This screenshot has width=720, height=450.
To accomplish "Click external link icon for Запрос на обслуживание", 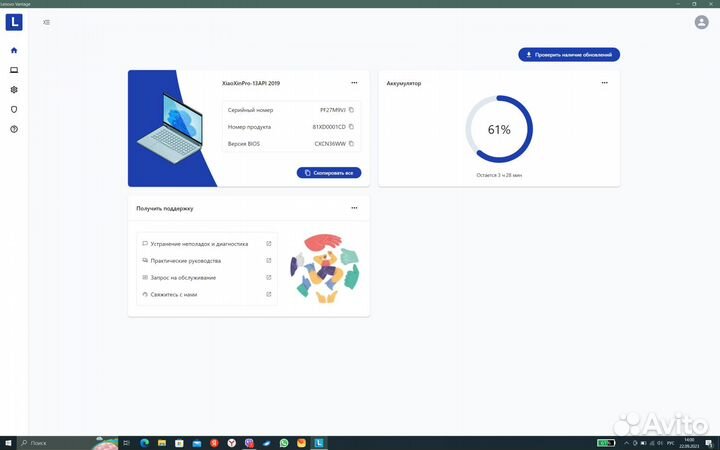I will (x=269, y=277).
